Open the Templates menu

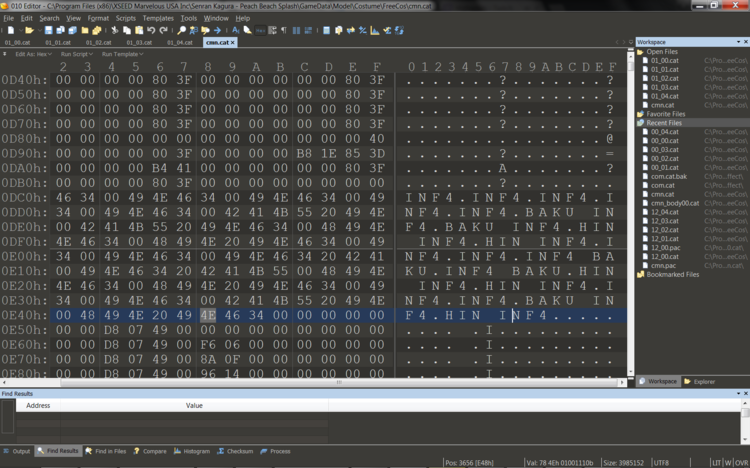click(x=158, y=18)
